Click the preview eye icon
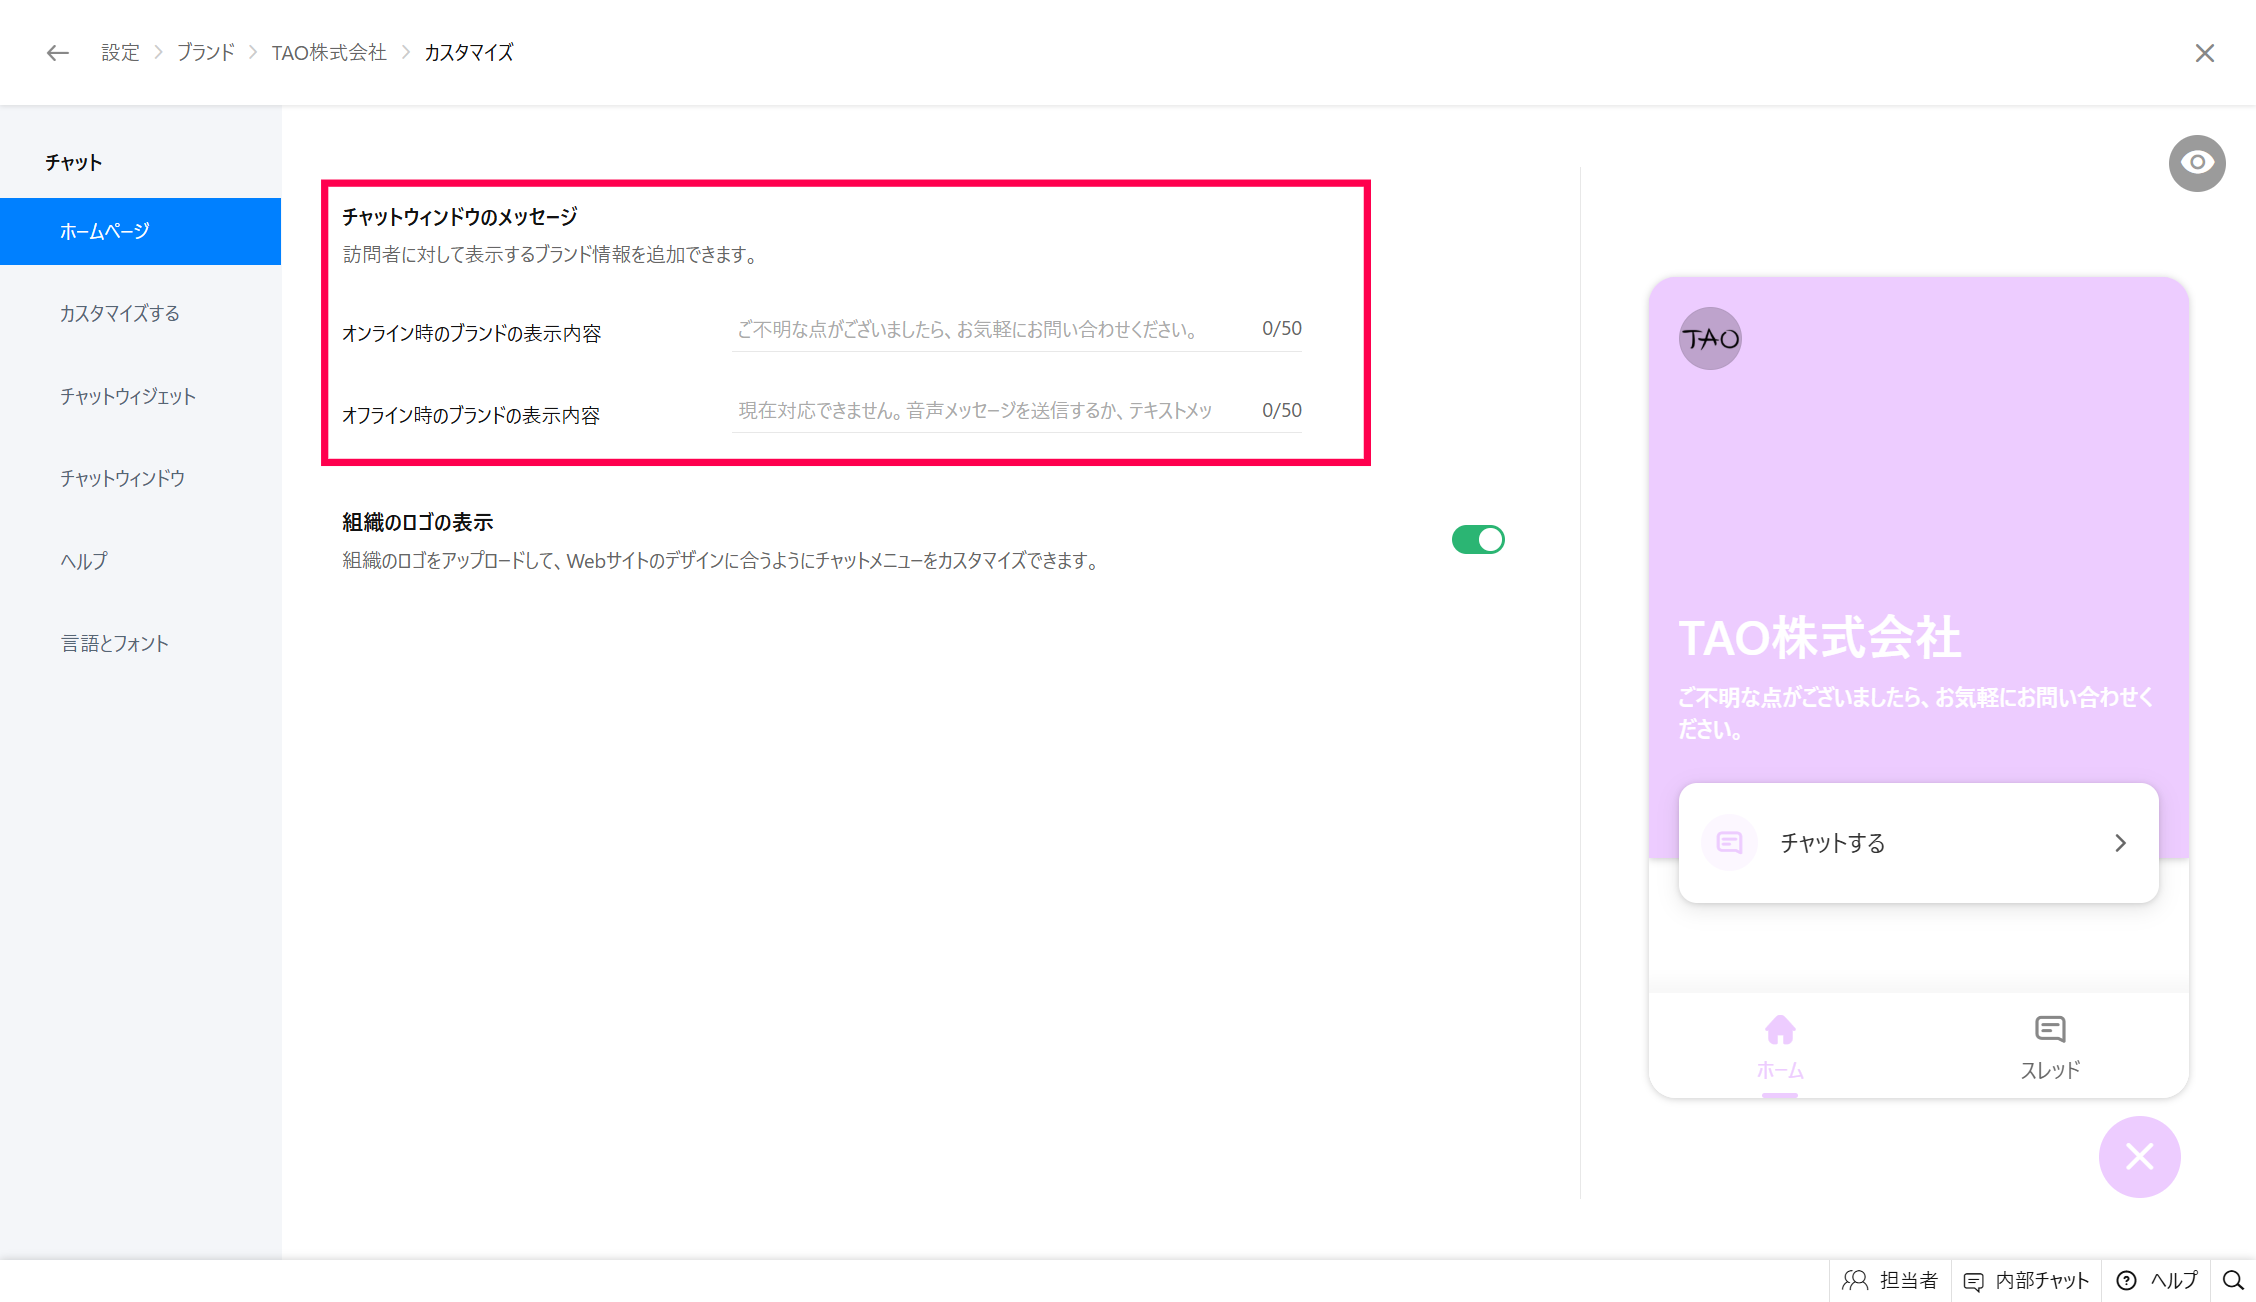 click(2196, 163)
